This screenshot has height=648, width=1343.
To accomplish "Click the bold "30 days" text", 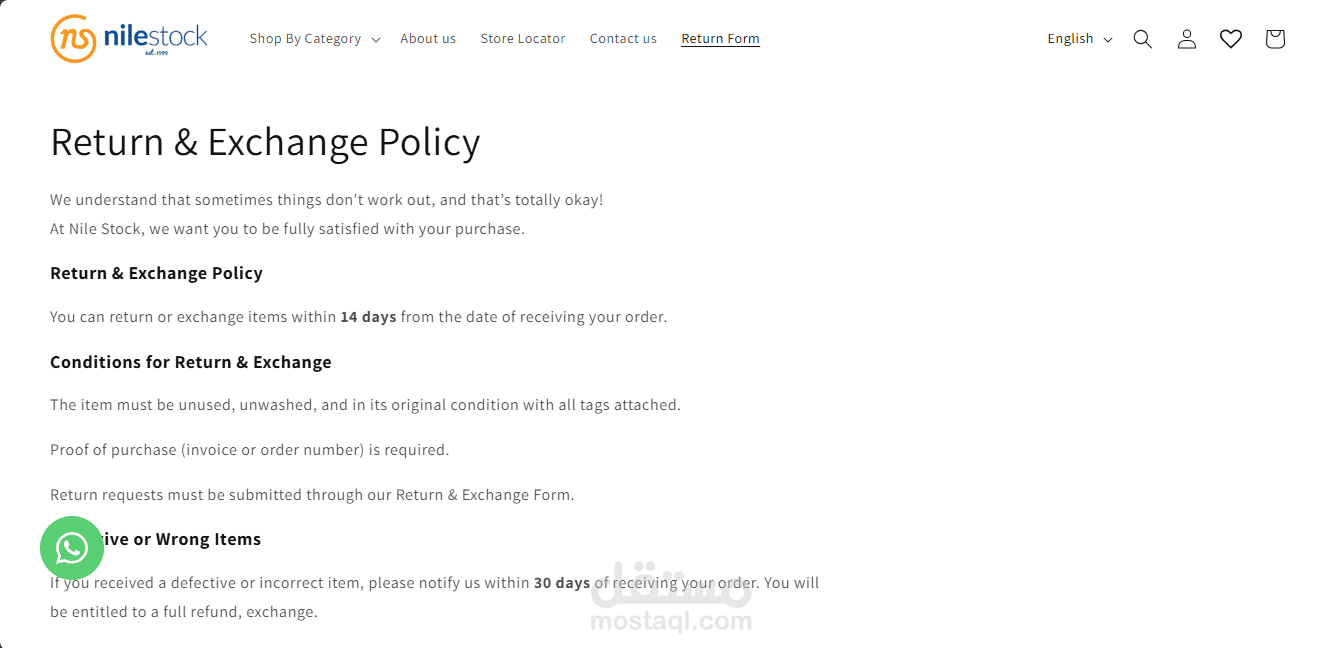I will click(561, 583).
